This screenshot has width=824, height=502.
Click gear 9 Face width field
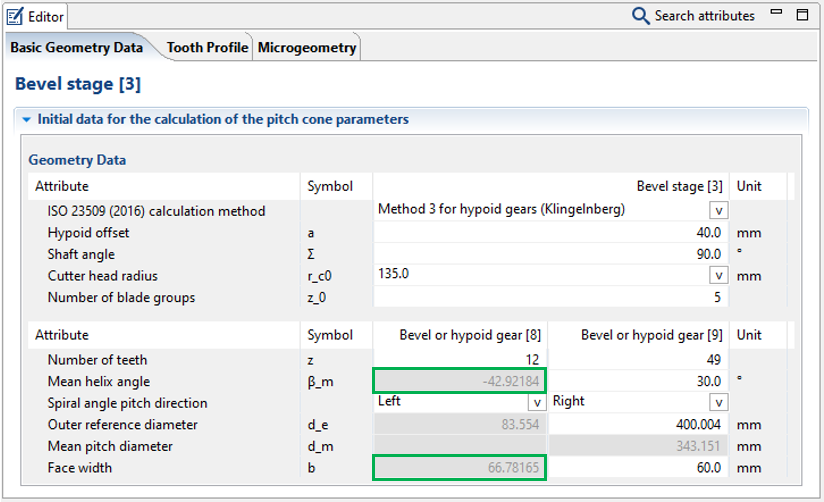click(640, 467)
